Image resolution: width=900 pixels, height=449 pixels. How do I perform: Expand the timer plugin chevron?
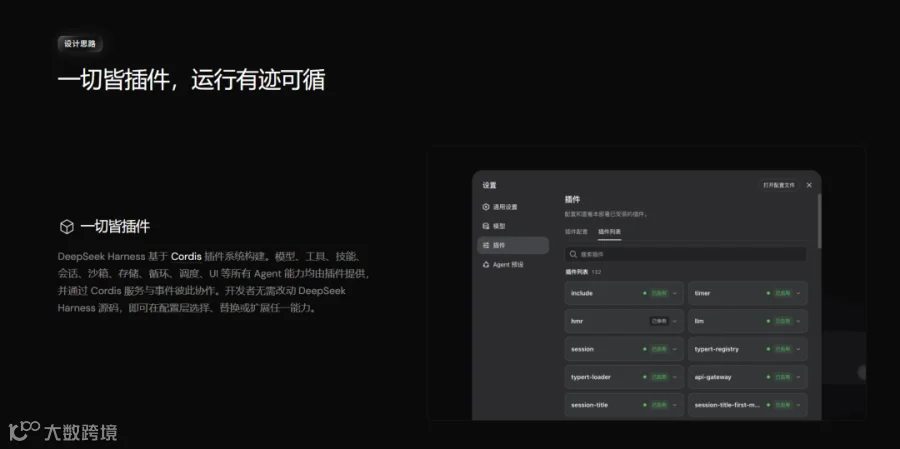(x=798, y=293)
